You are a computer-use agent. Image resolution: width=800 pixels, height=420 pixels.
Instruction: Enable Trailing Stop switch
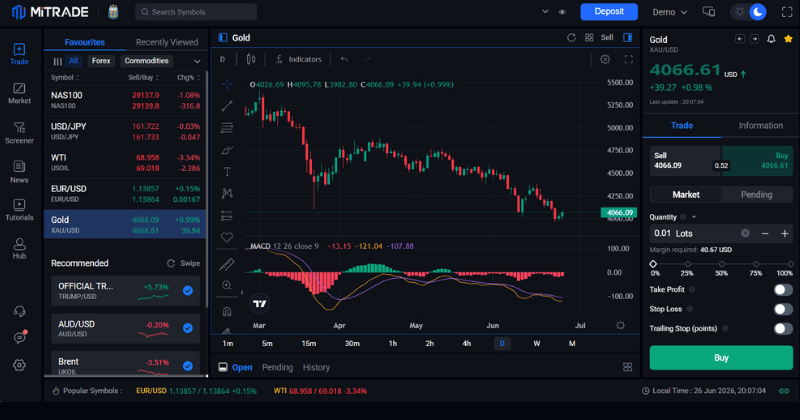coord(783,329)
